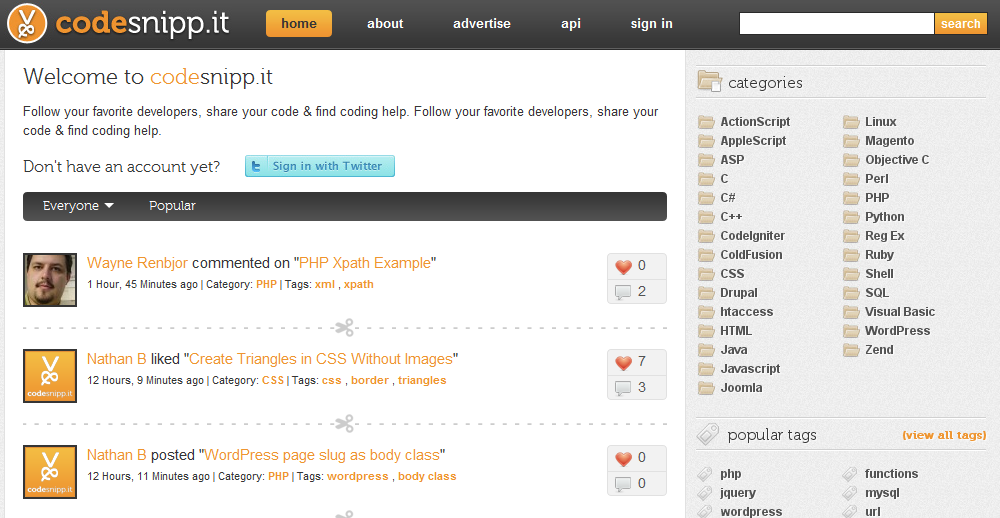The height and width of the screenshot is (518, 1000).
Task: Open the about page
Action: 385,24
